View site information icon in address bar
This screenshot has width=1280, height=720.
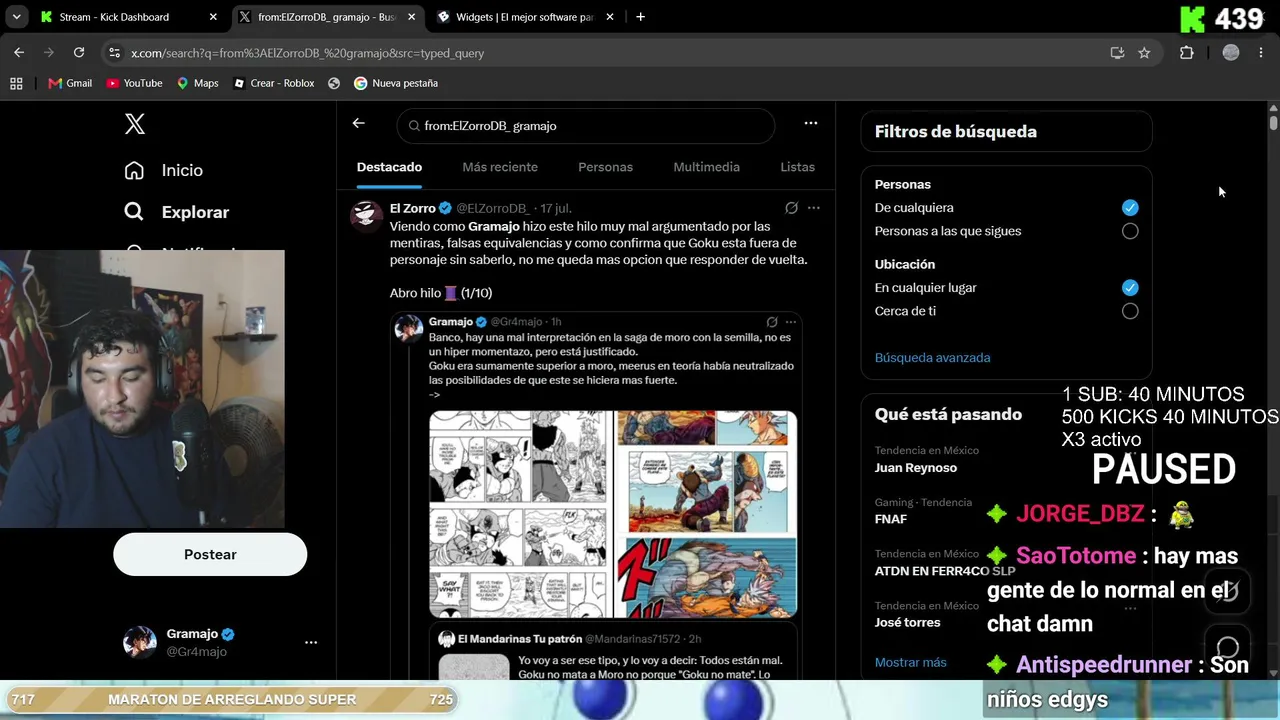[114, 53]
